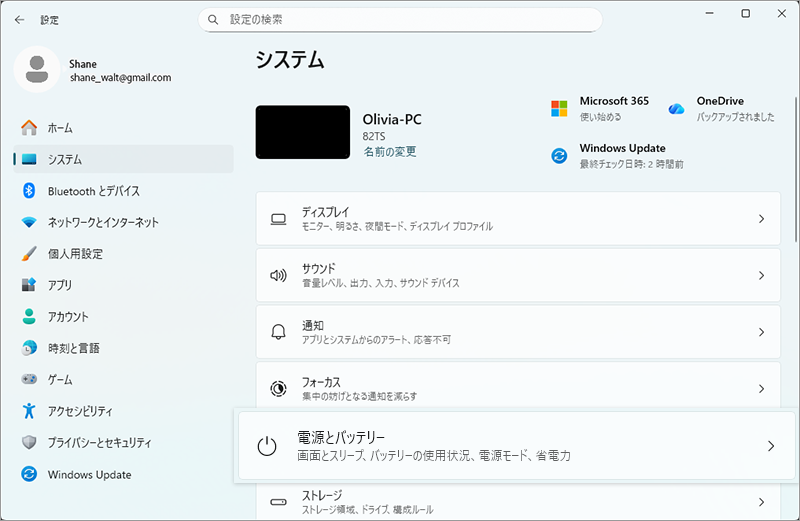Expand ストレージ with its chevron
Viewport: 800px width, 521px height.
[x=761, y=502]
